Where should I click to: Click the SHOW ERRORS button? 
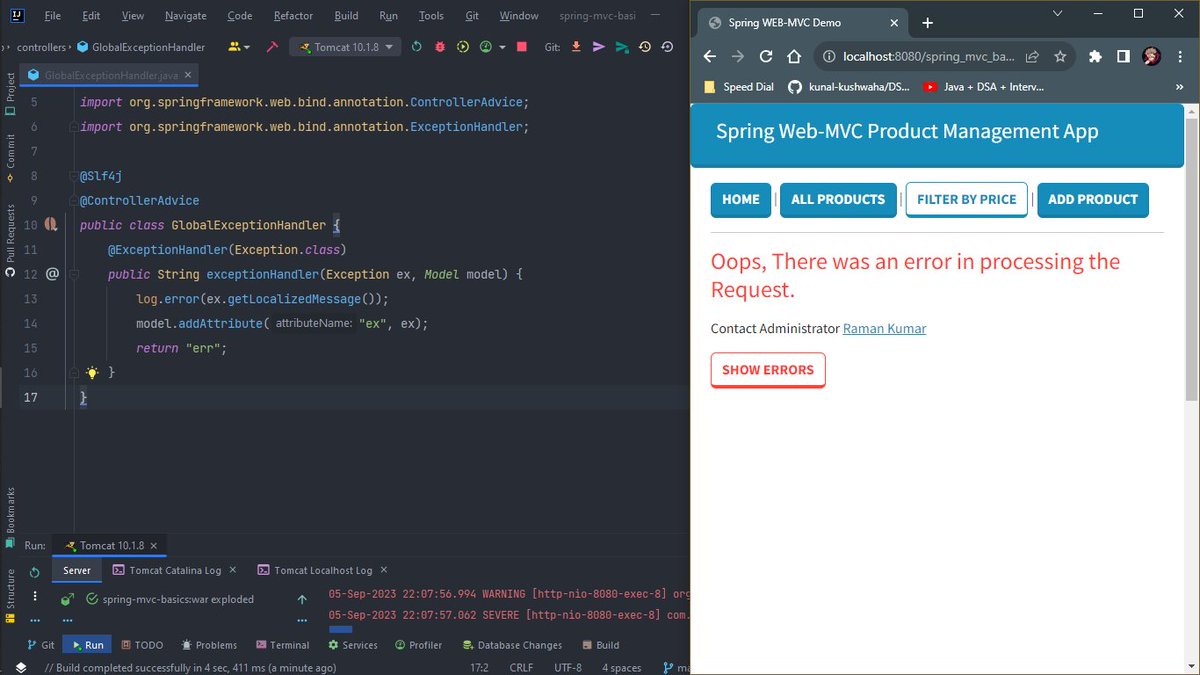click(768, 370)
